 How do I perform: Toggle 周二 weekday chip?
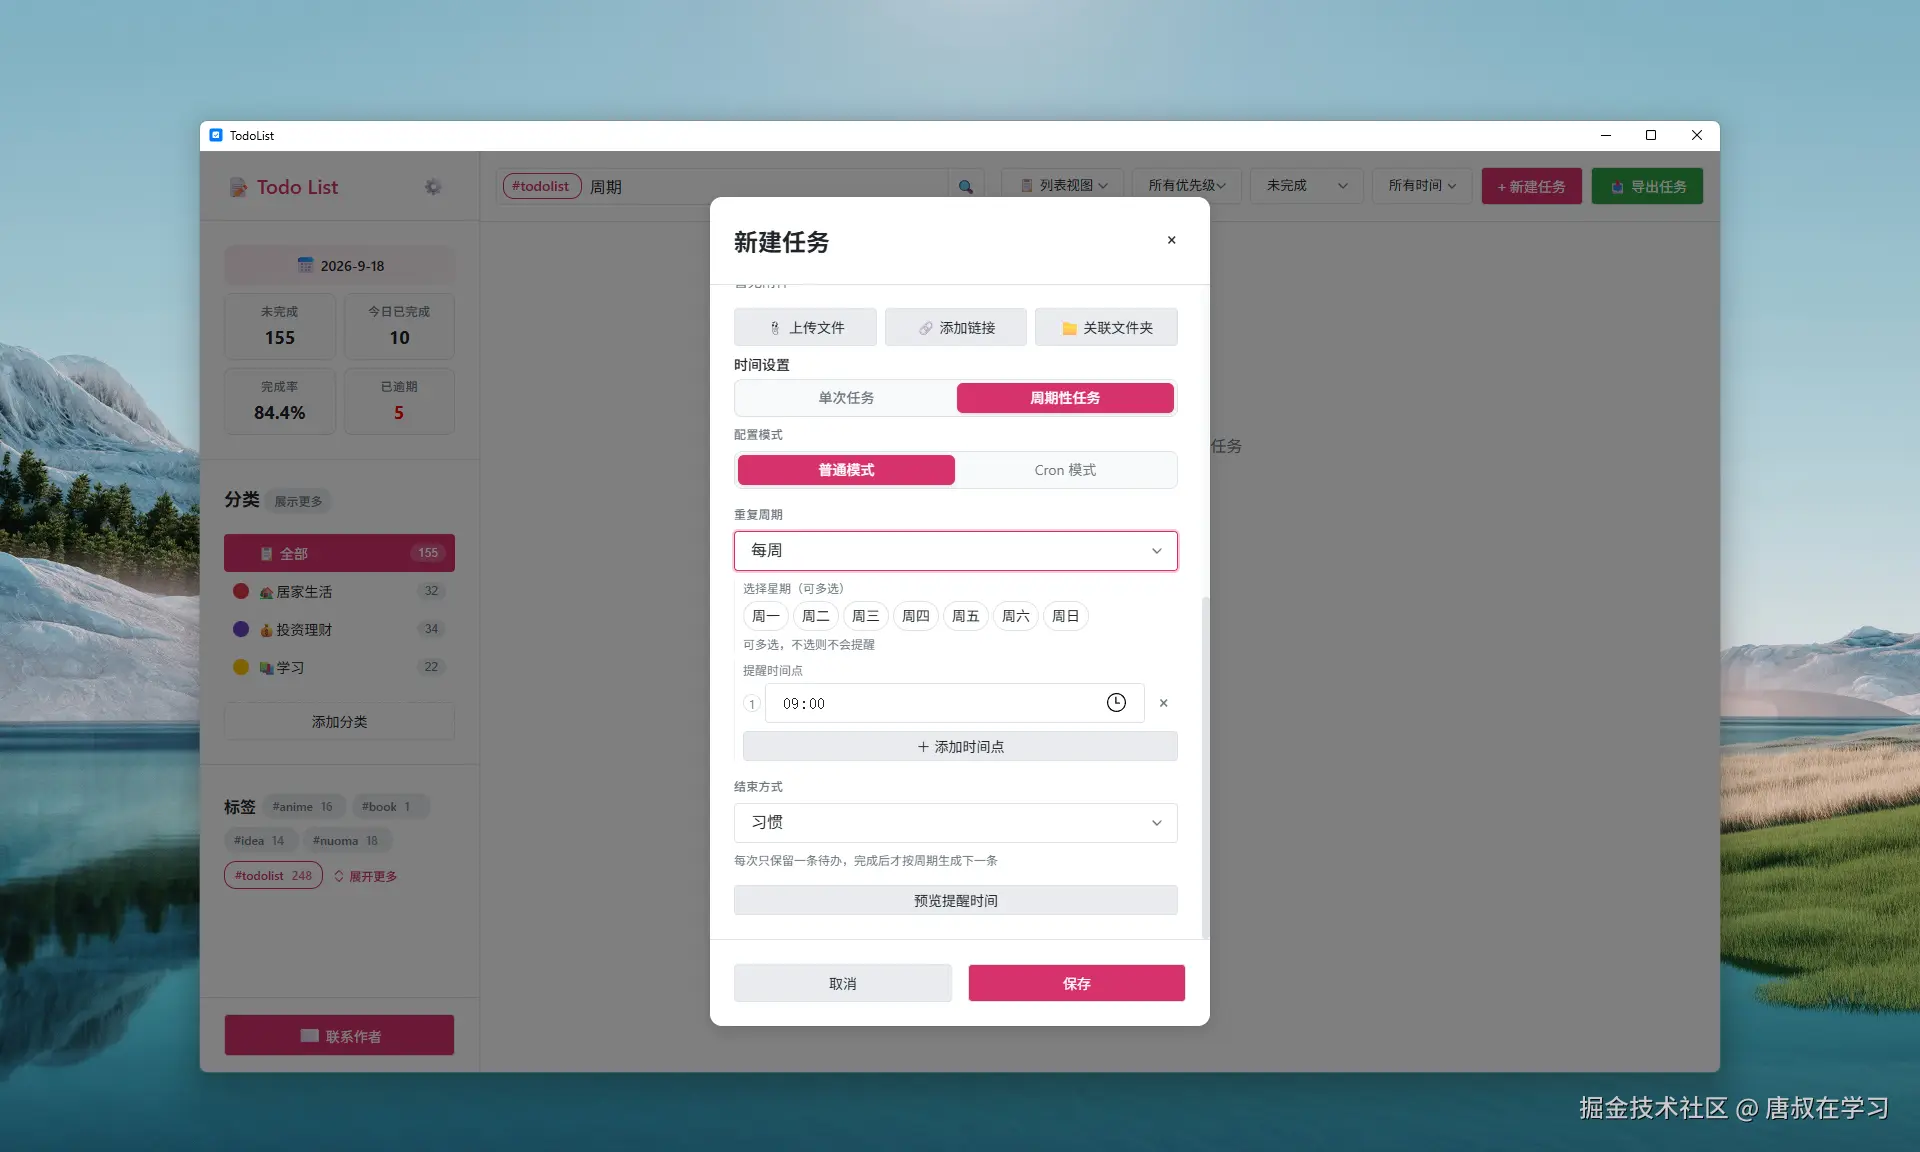click(816, 616)
